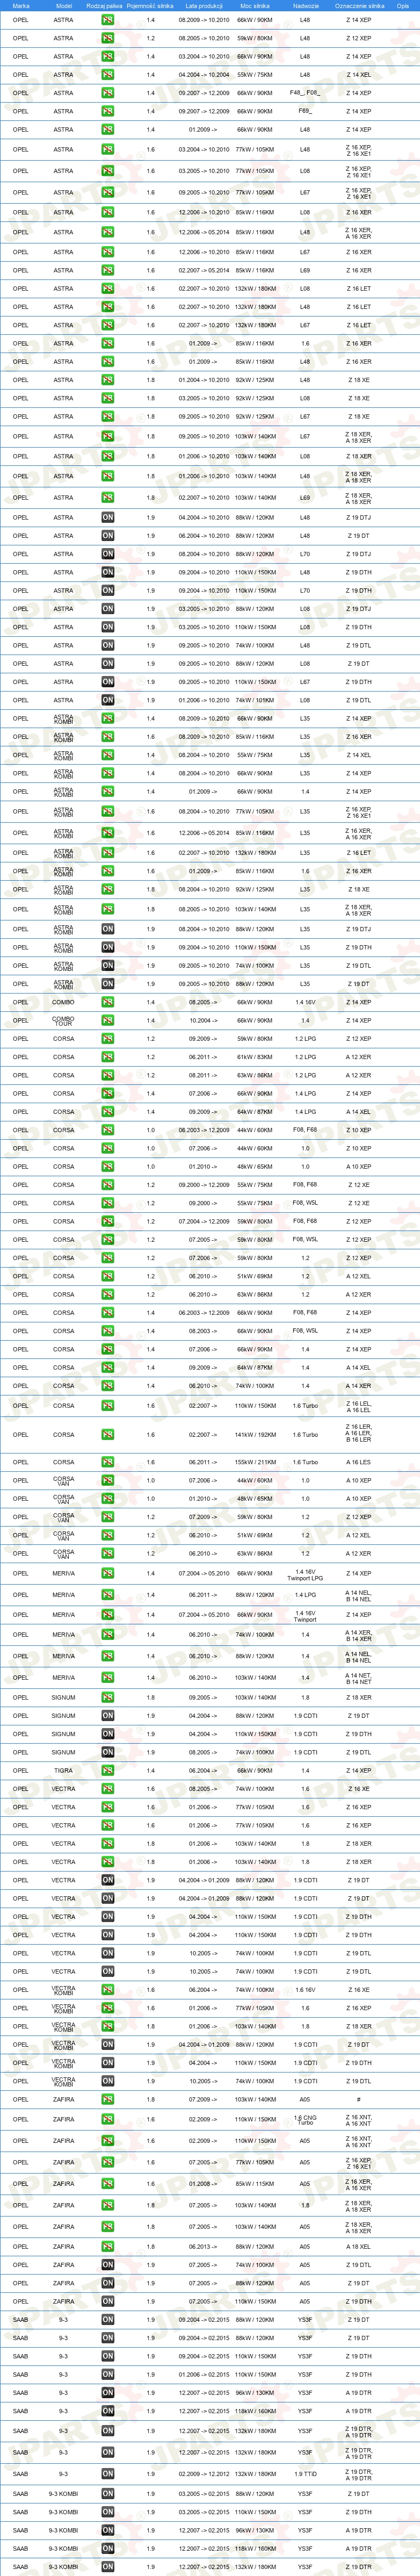The image size is (420, 2576).
Task: Click the Lata produkcji column header
Action: coord(204,6)
